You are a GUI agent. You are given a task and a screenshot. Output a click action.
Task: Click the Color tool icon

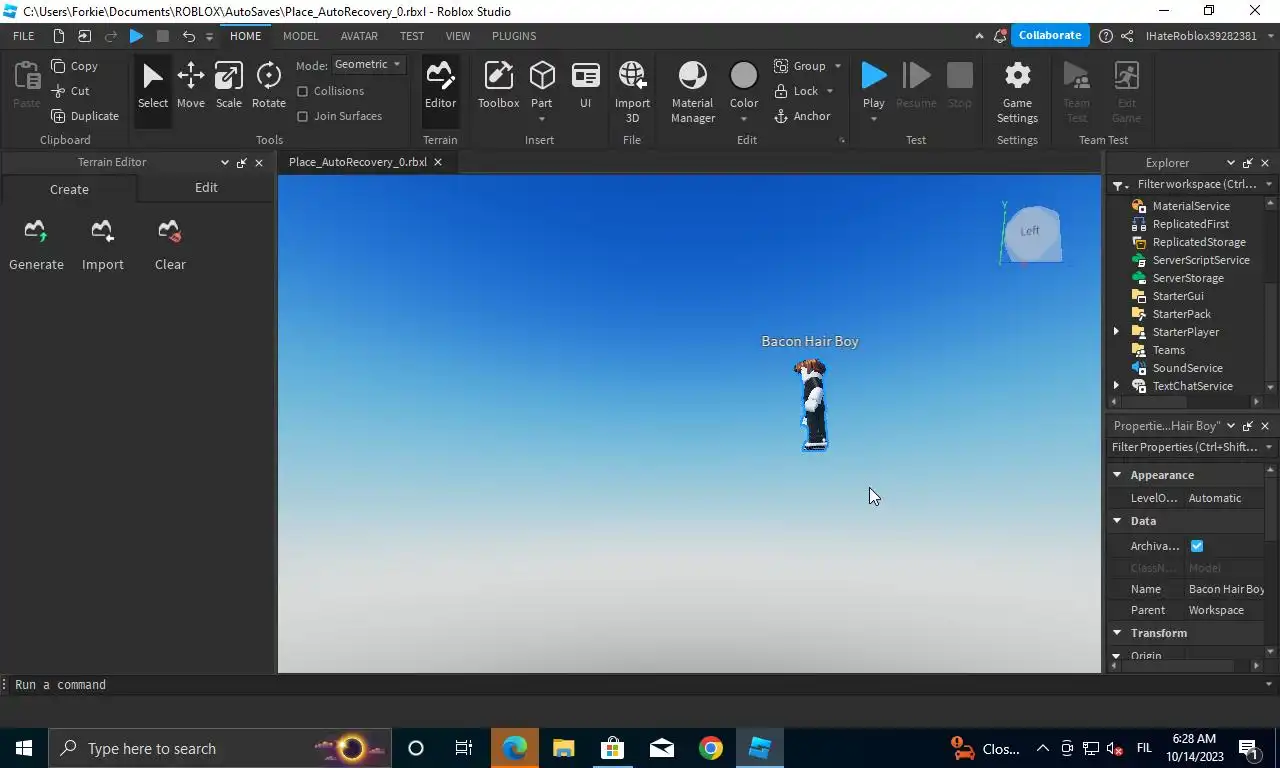tap(743, 76)
